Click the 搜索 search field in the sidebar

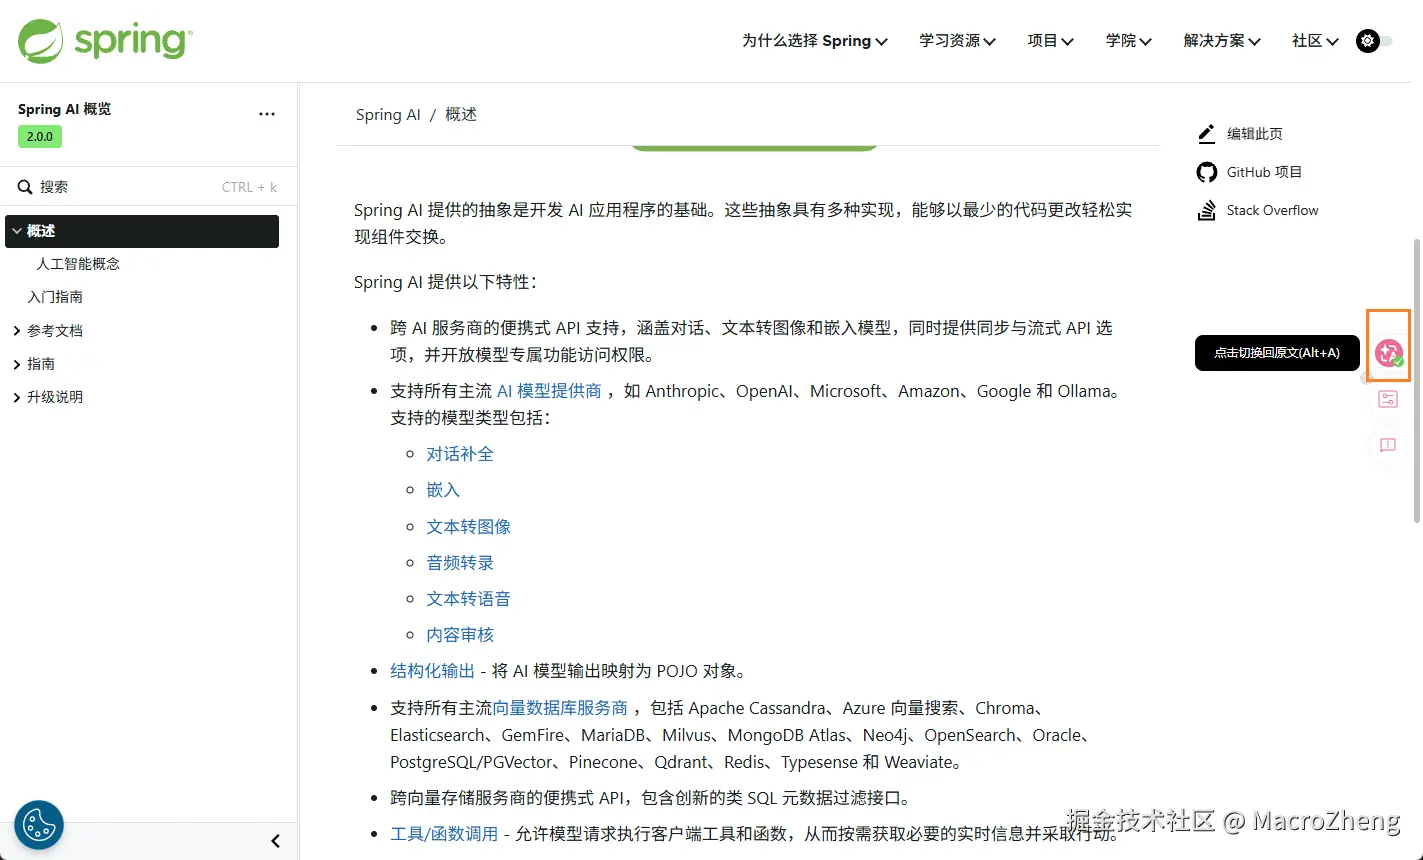149,187
